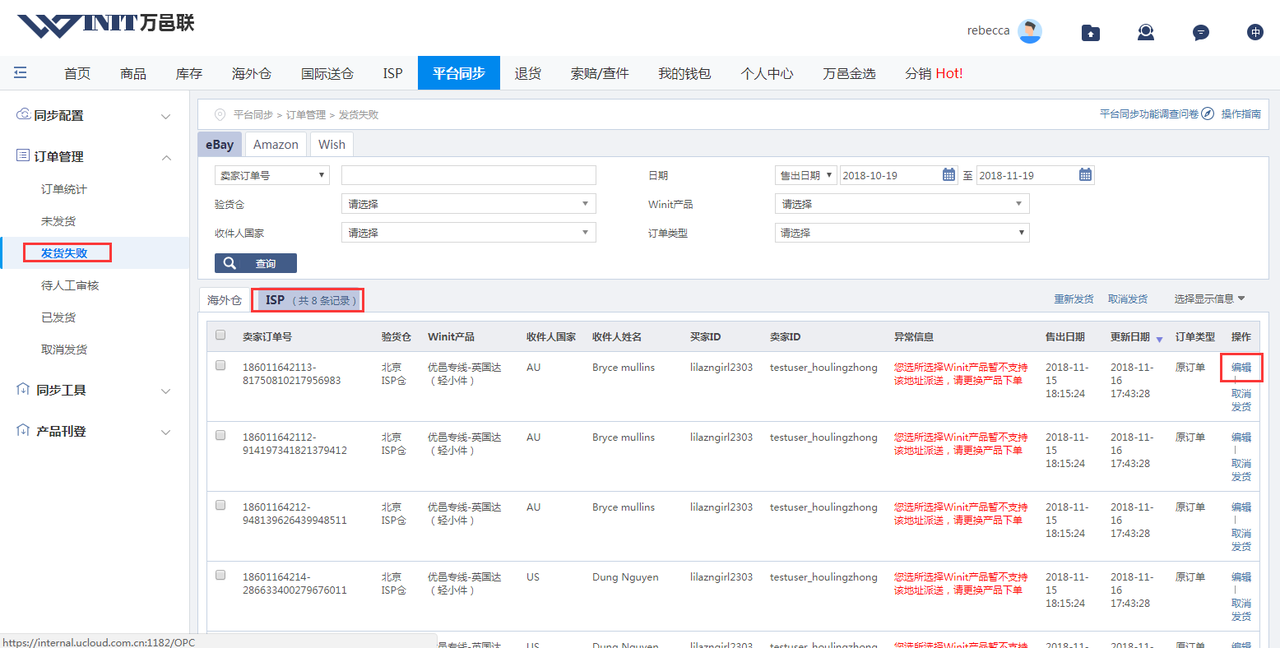The height and width of the screenshot is (648, 1280).
Task: Switch to the Wish platform tab
Action: point(332,145)
